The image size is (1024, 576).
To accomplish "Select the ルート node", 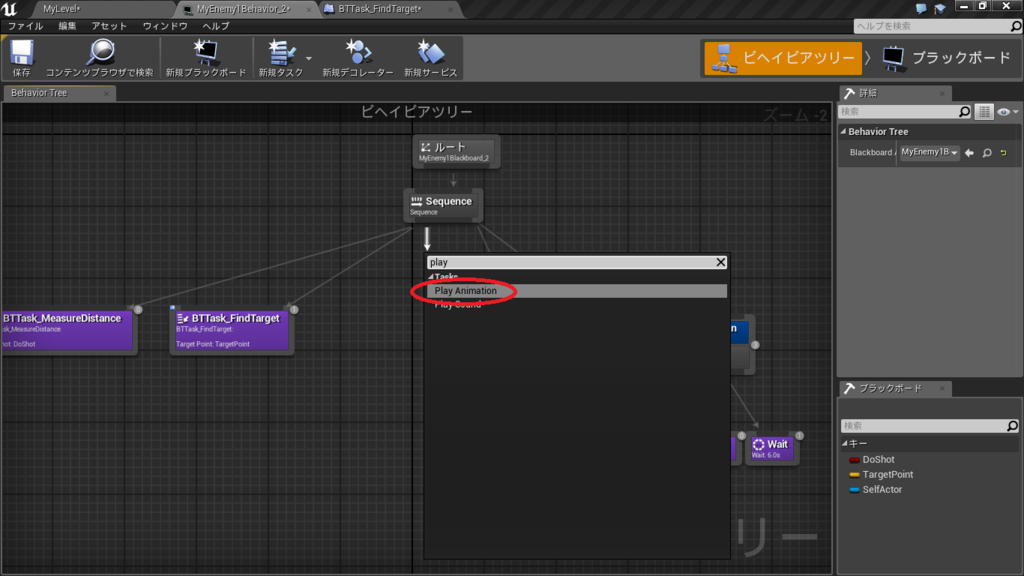I will click(x=455, y=152).
